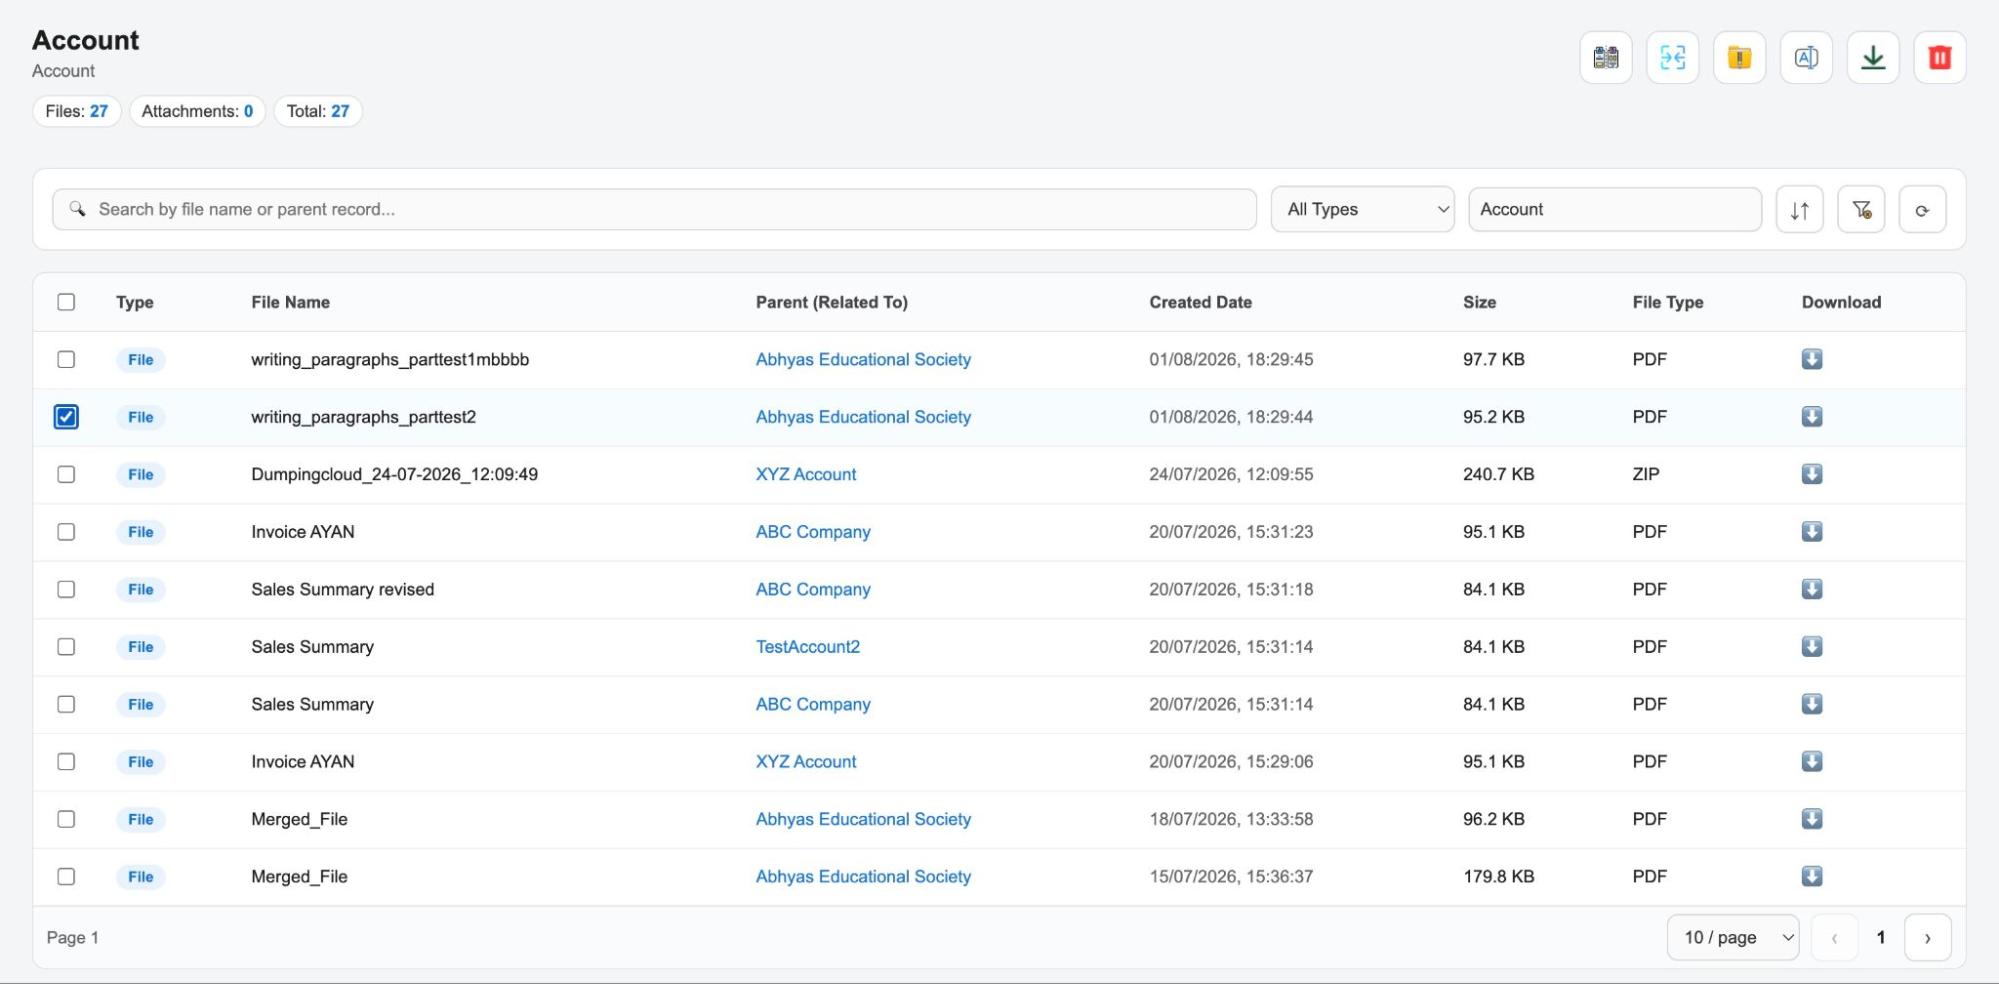Open the compare files tool icon
The height and width of the screenshot is (984, 1999).
click(1606, 58)
